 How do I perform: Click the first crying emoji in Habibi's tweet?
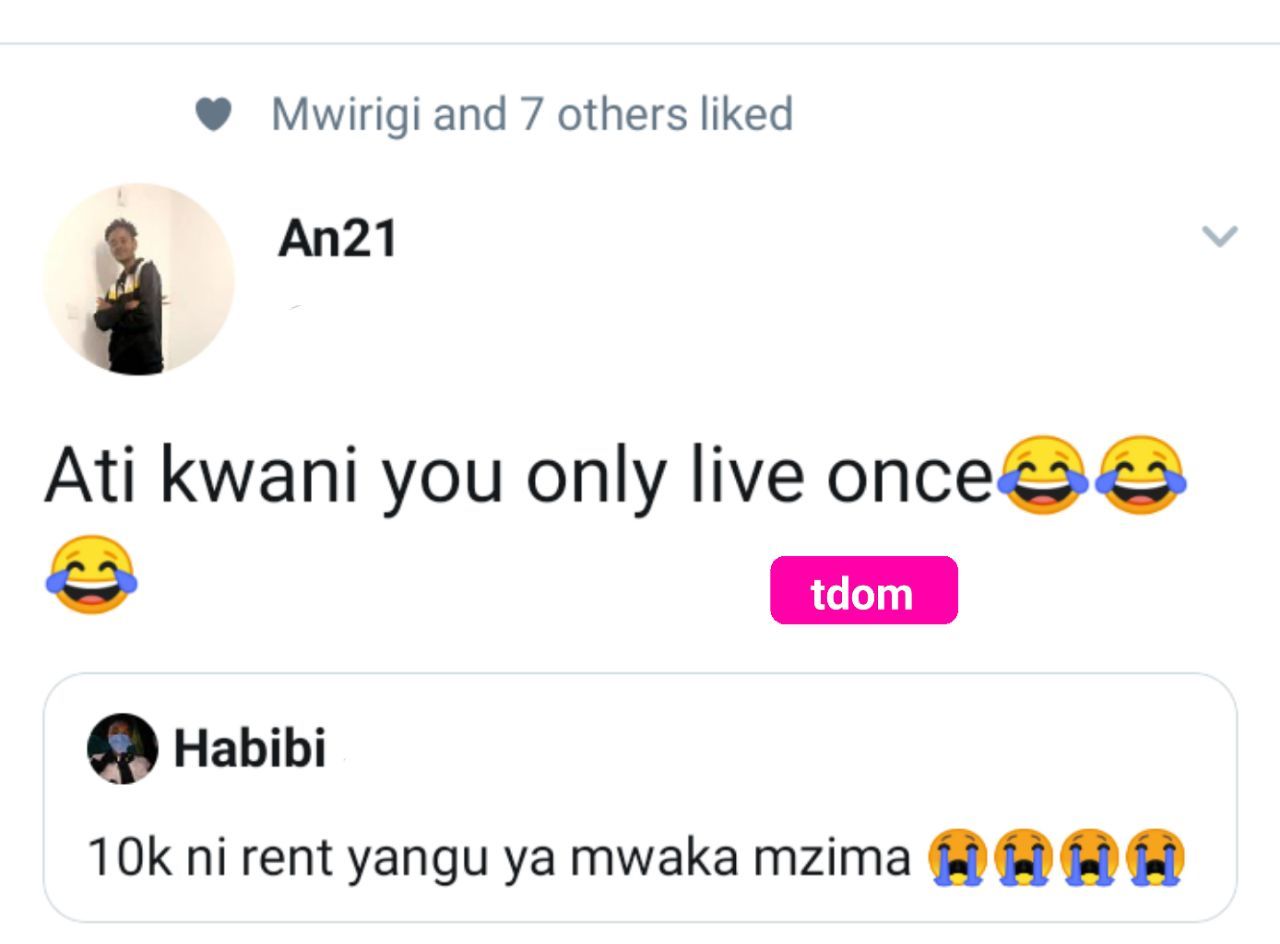(957, 858)
